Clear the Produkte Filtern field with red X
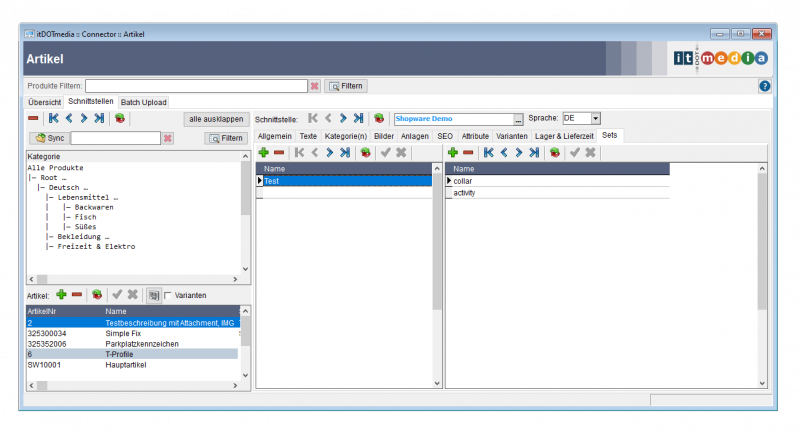 (x=314, y=87)
